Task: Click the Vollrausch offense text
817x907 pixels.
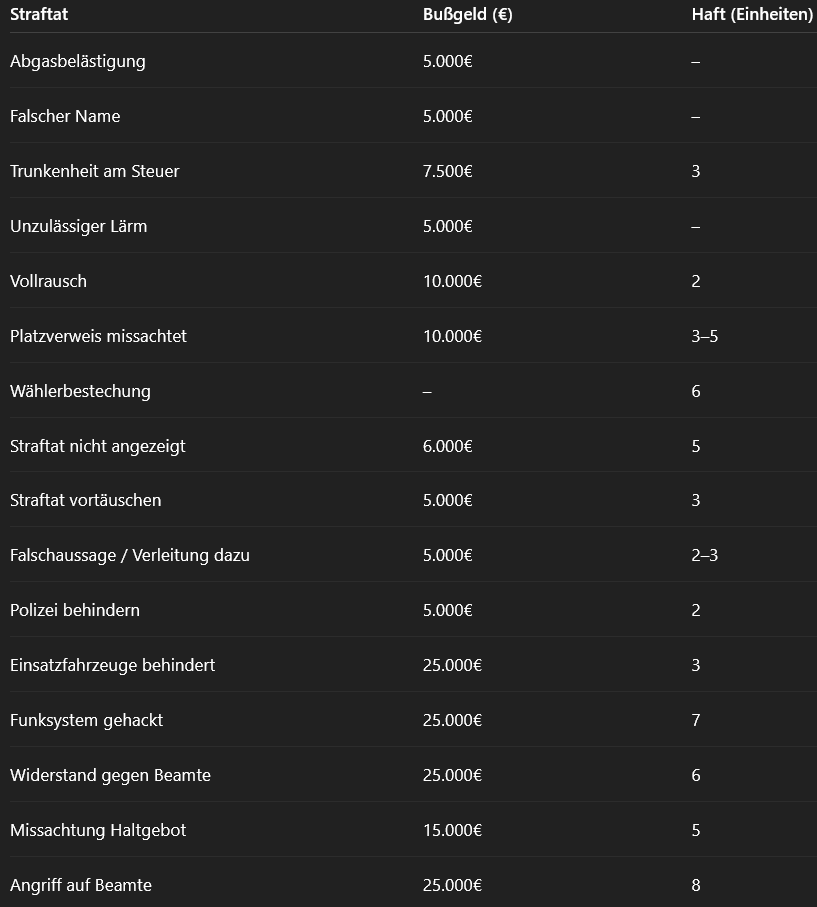Action: [48, 281]
